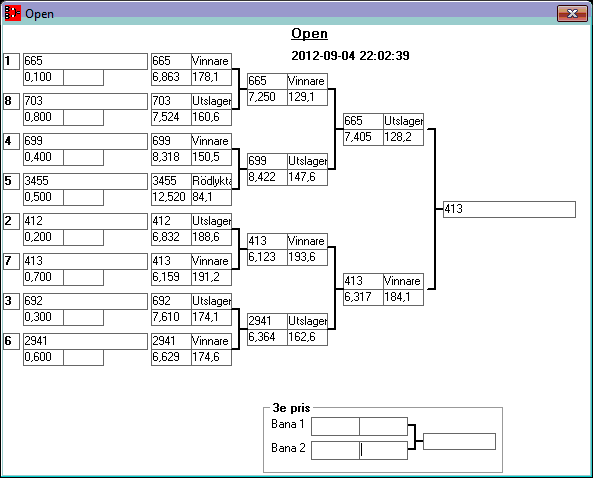Image resolution: width=593 pixels, height=478 pixels.
Task: Click the final winner field showing 413
Action: click(509, 209)
